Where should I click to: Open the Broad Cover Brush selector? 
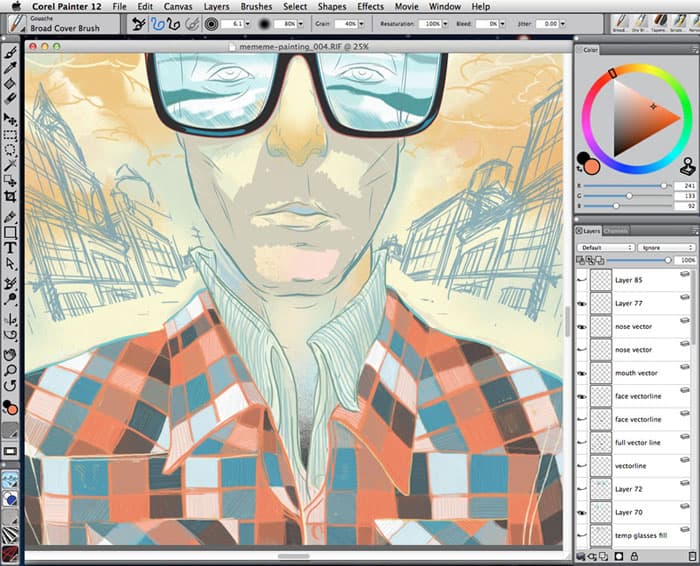pos(16,24)
